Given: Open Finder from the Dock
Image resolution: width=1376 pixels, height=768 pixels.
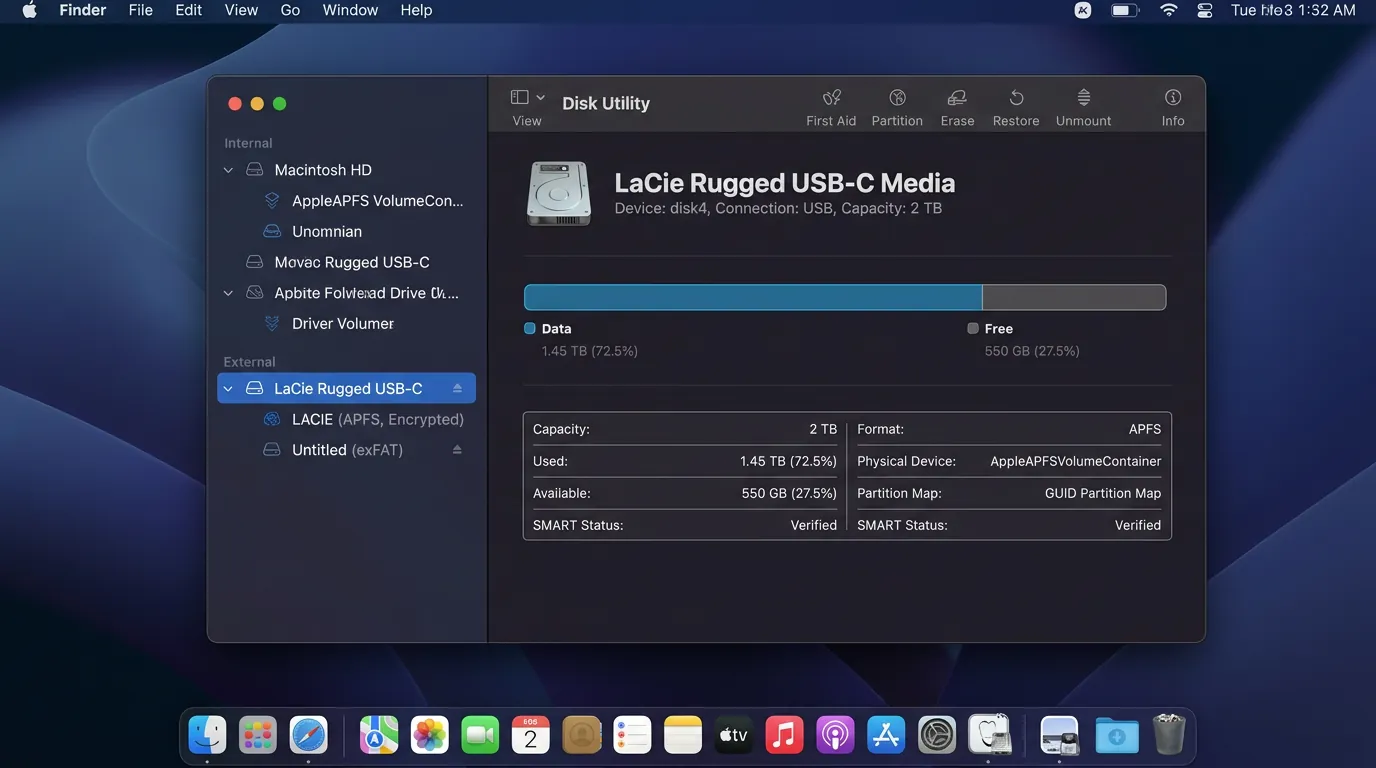Looking at the screenshot, I should click(207, 736).
